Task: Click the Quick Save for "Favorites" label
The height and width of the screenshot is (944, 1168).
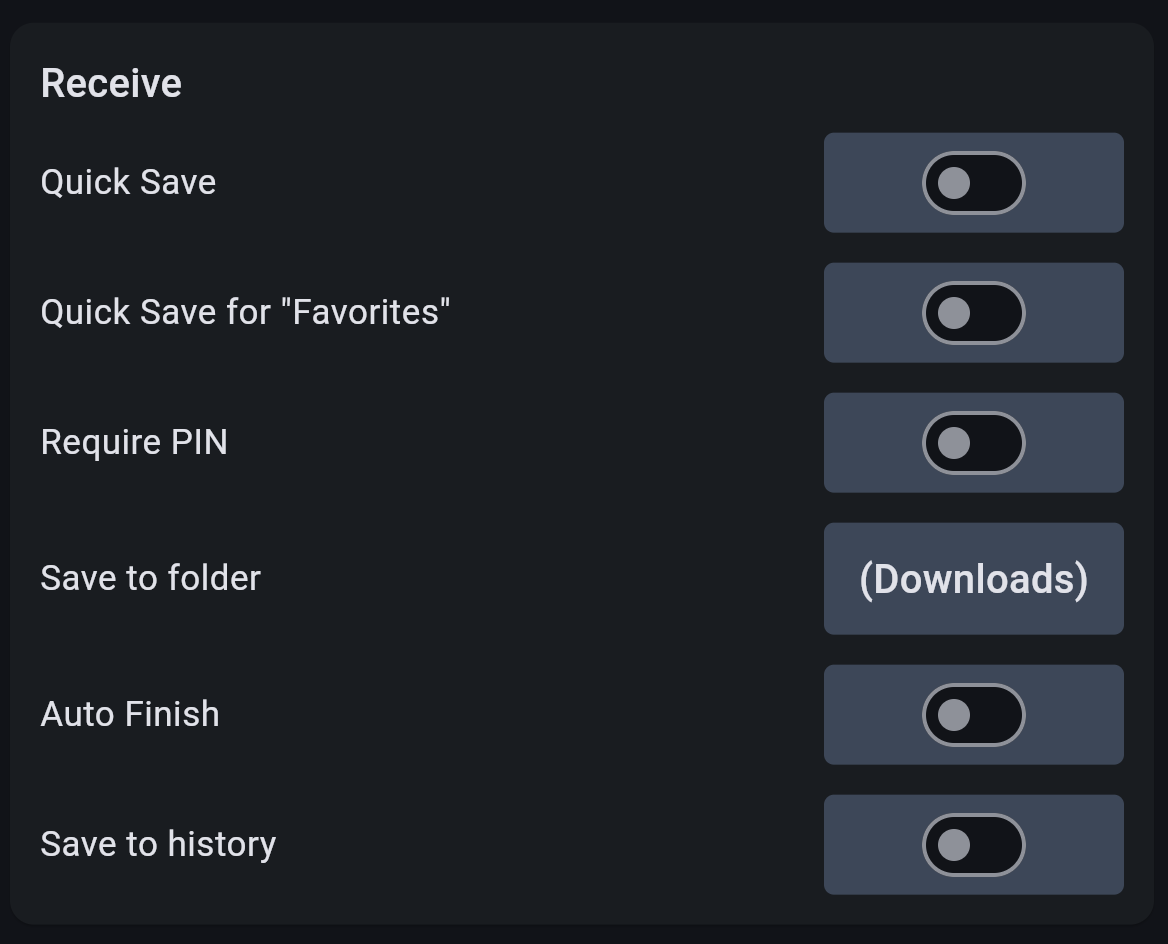Action: (x=245, y=313)
